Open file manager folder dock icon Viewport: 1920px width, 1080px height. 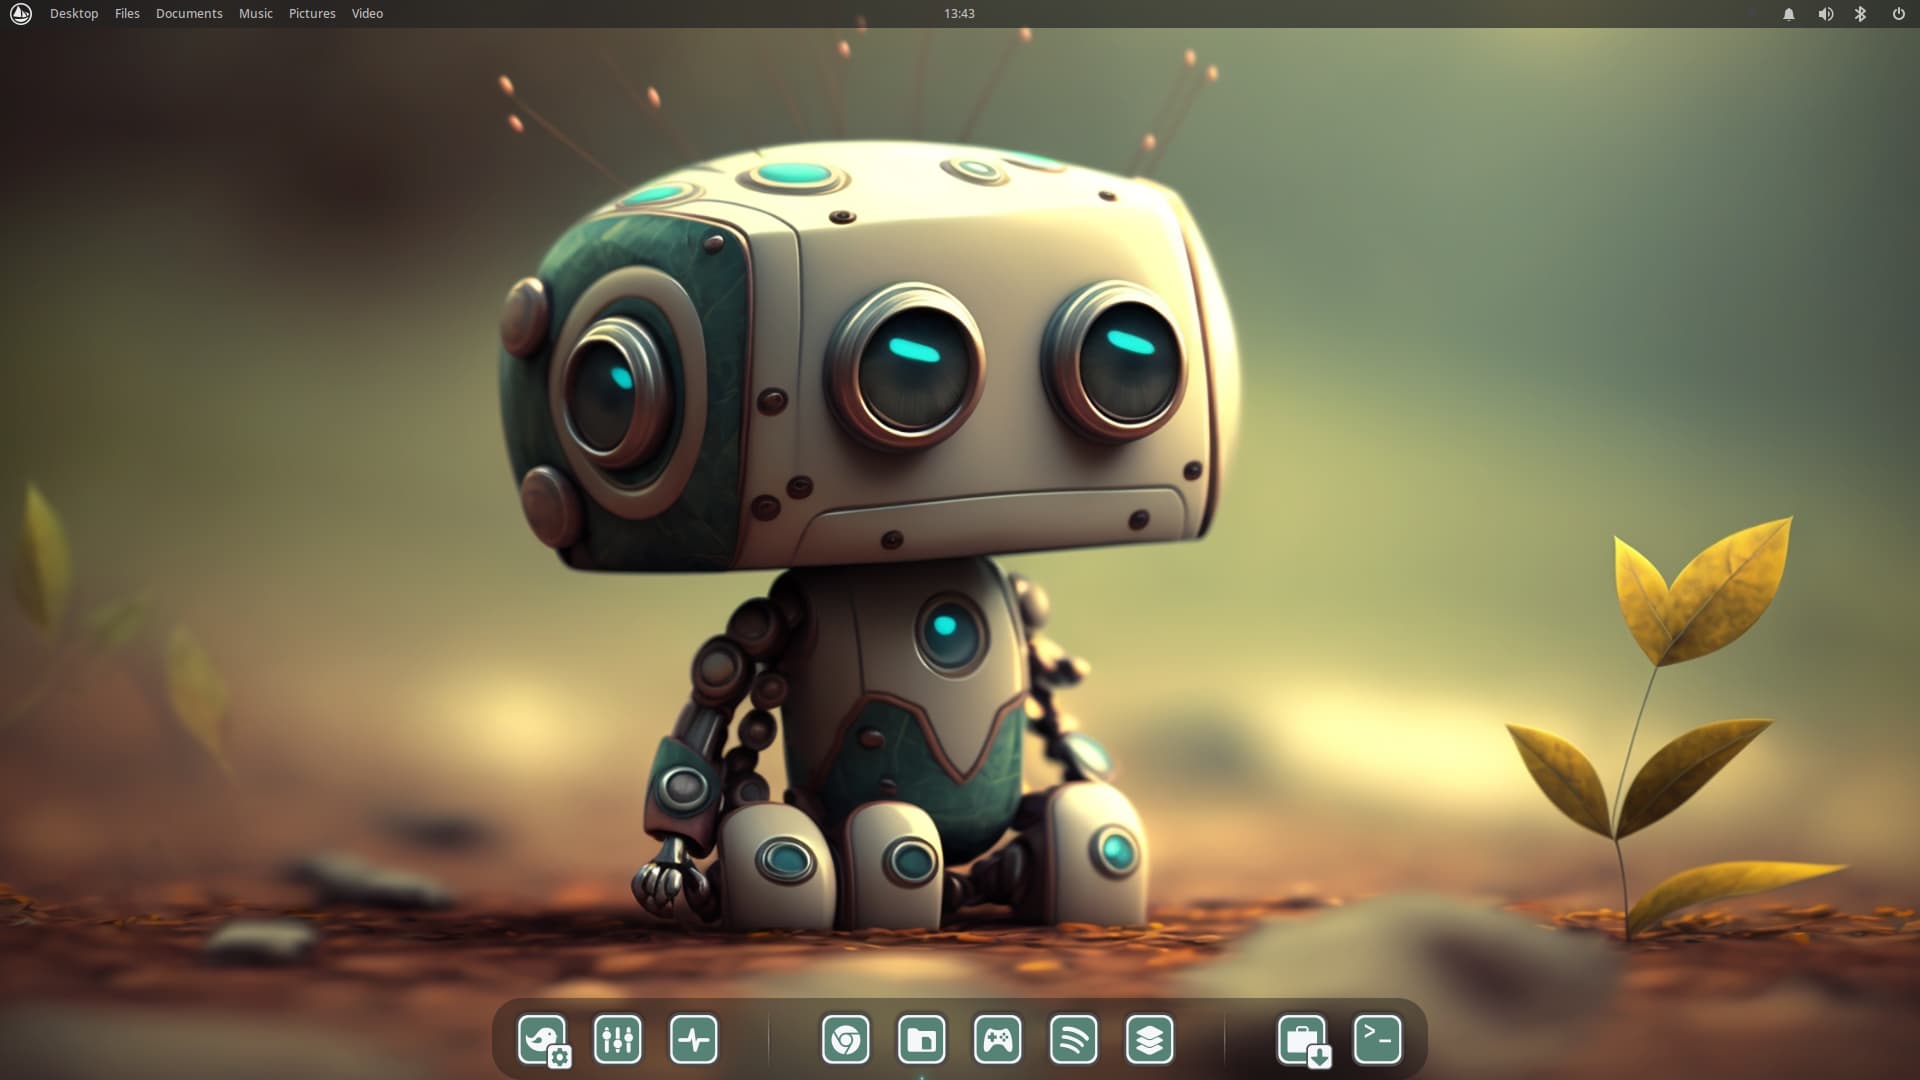[x=922, y=1040]
